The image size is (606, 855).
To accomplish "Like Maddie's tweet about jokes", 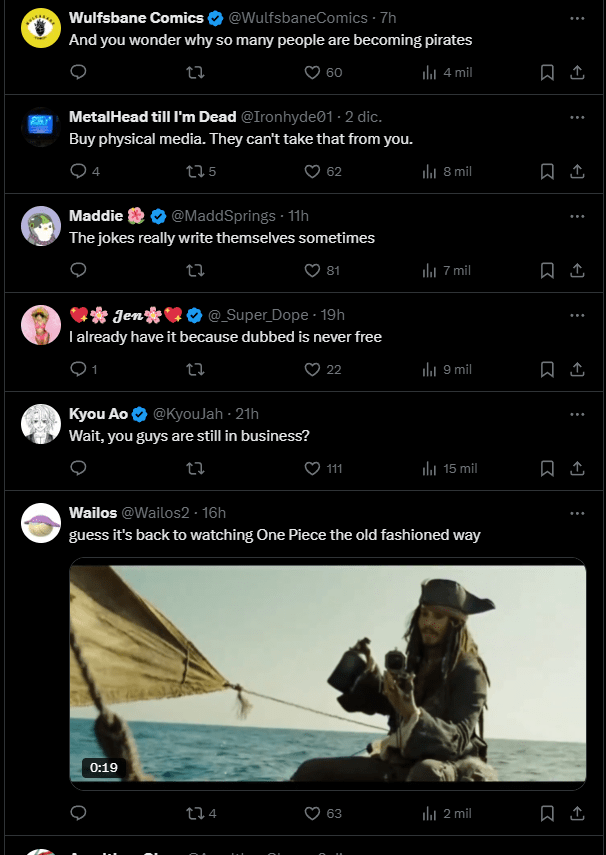I will tap(312, 270).
